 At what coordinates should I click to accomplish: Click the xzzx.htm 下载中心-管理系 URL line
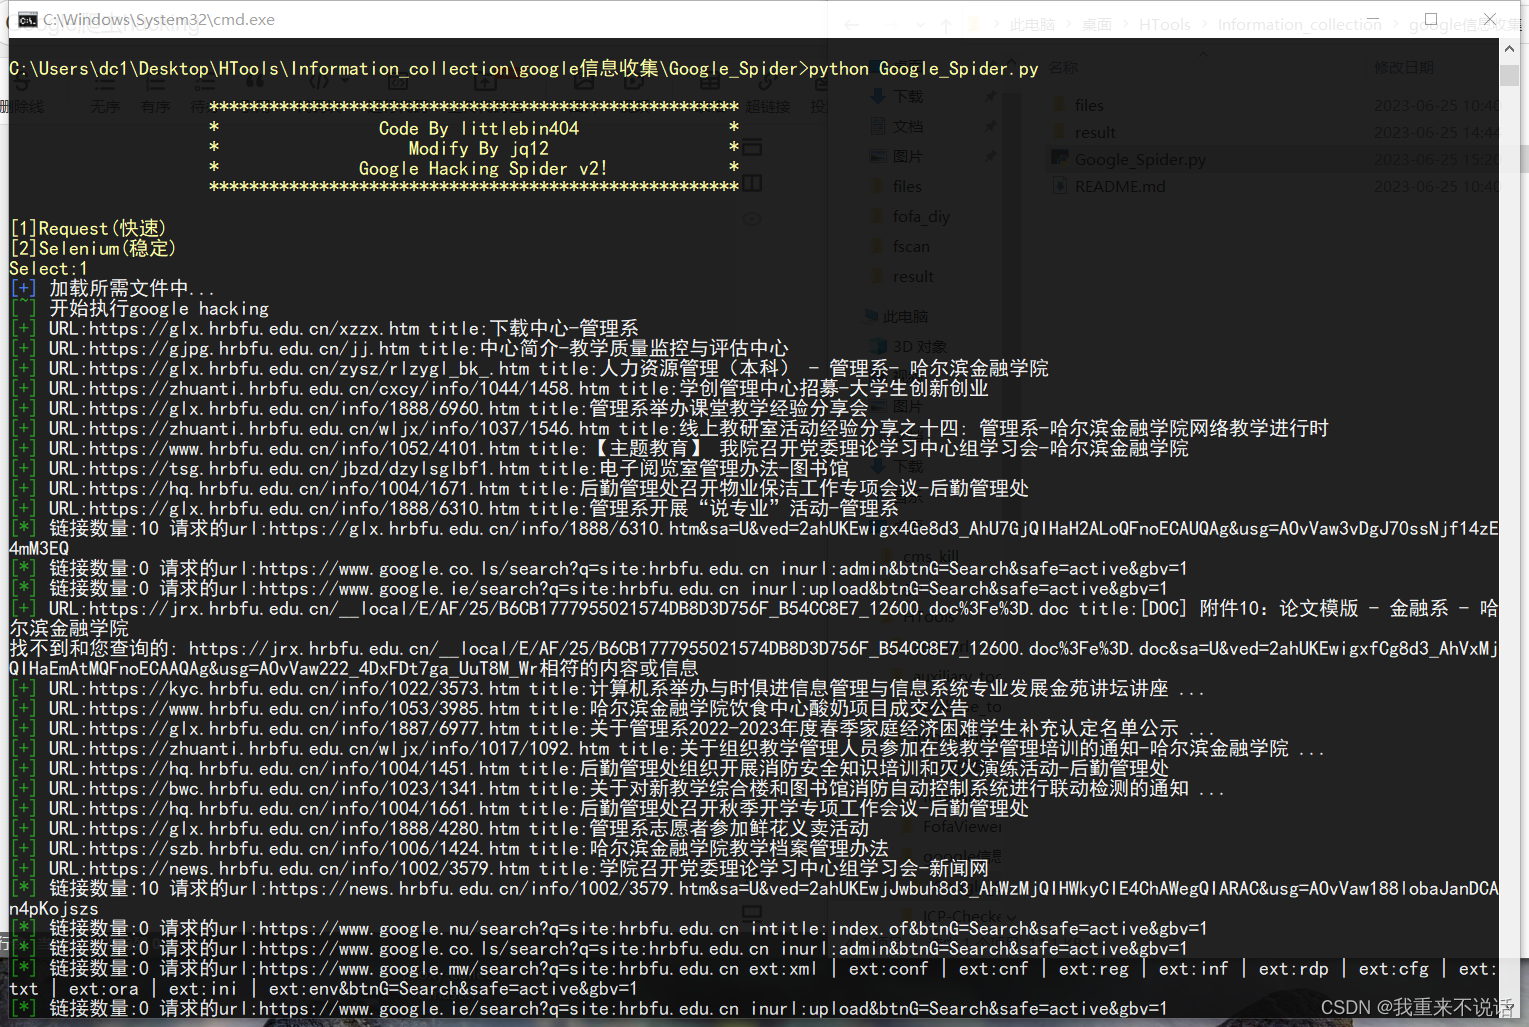click(324, 328)
